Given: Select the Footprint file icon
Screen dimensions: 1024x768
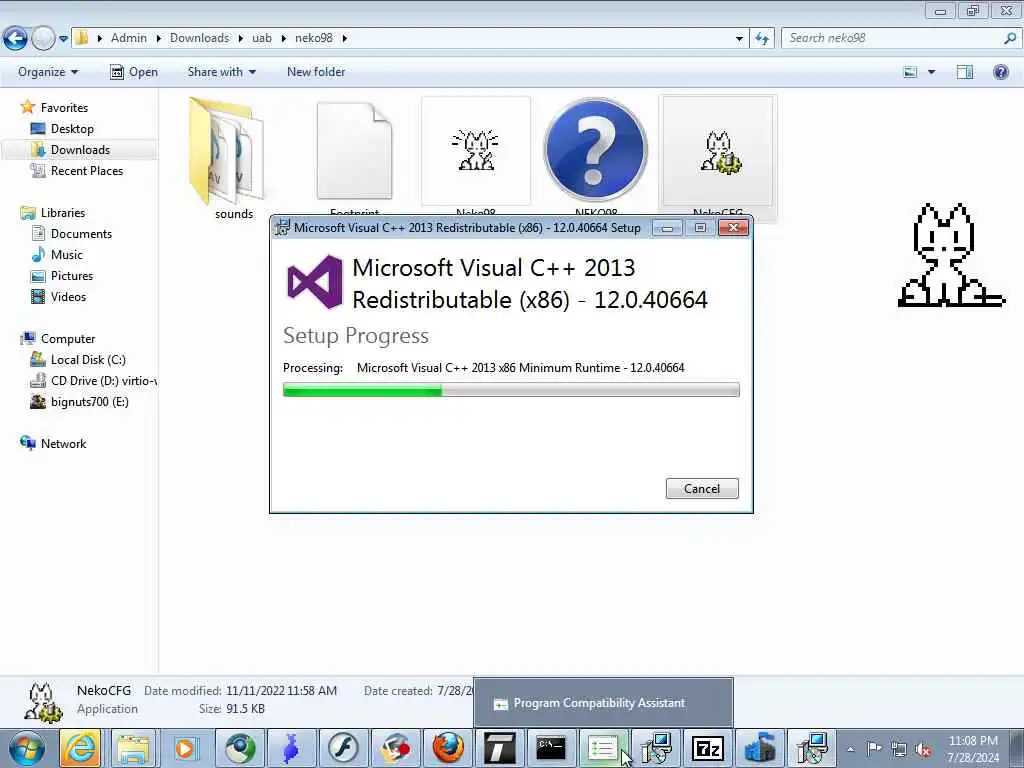Looking at the screenshot, I should 354,152.
